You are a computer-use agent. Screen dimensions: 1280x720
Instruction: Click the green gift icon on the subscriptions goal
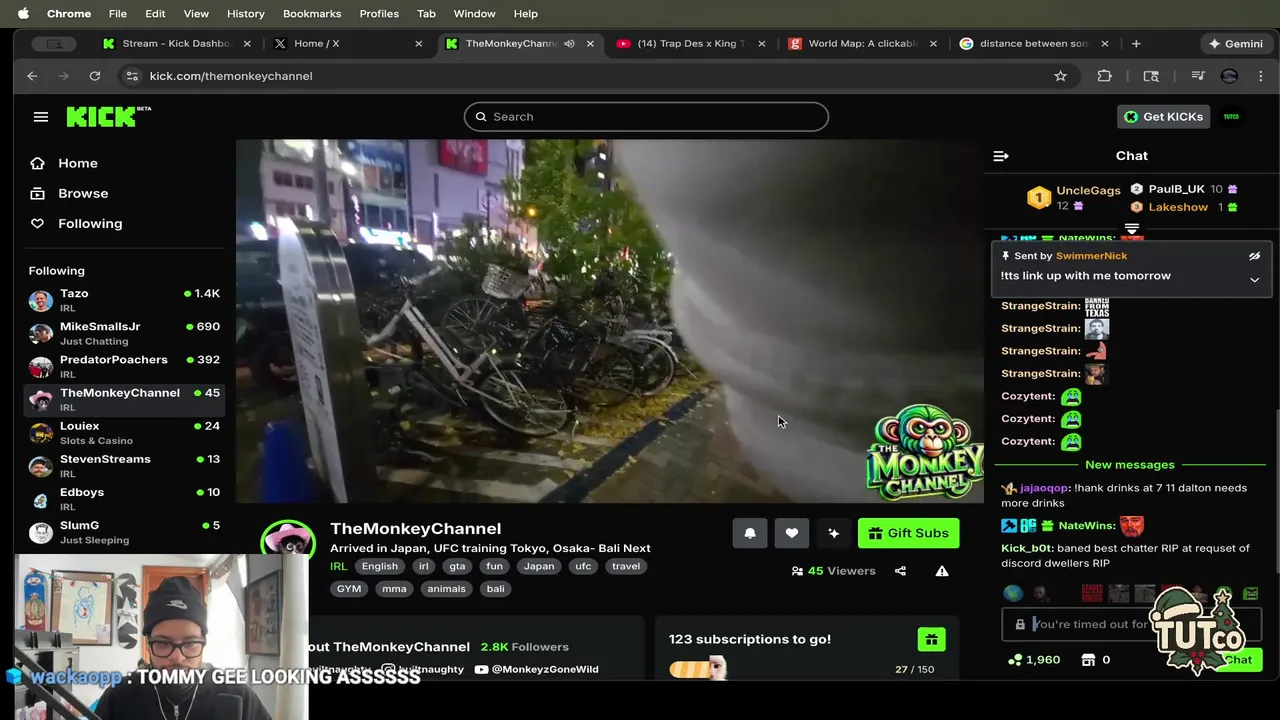point(931,639)
